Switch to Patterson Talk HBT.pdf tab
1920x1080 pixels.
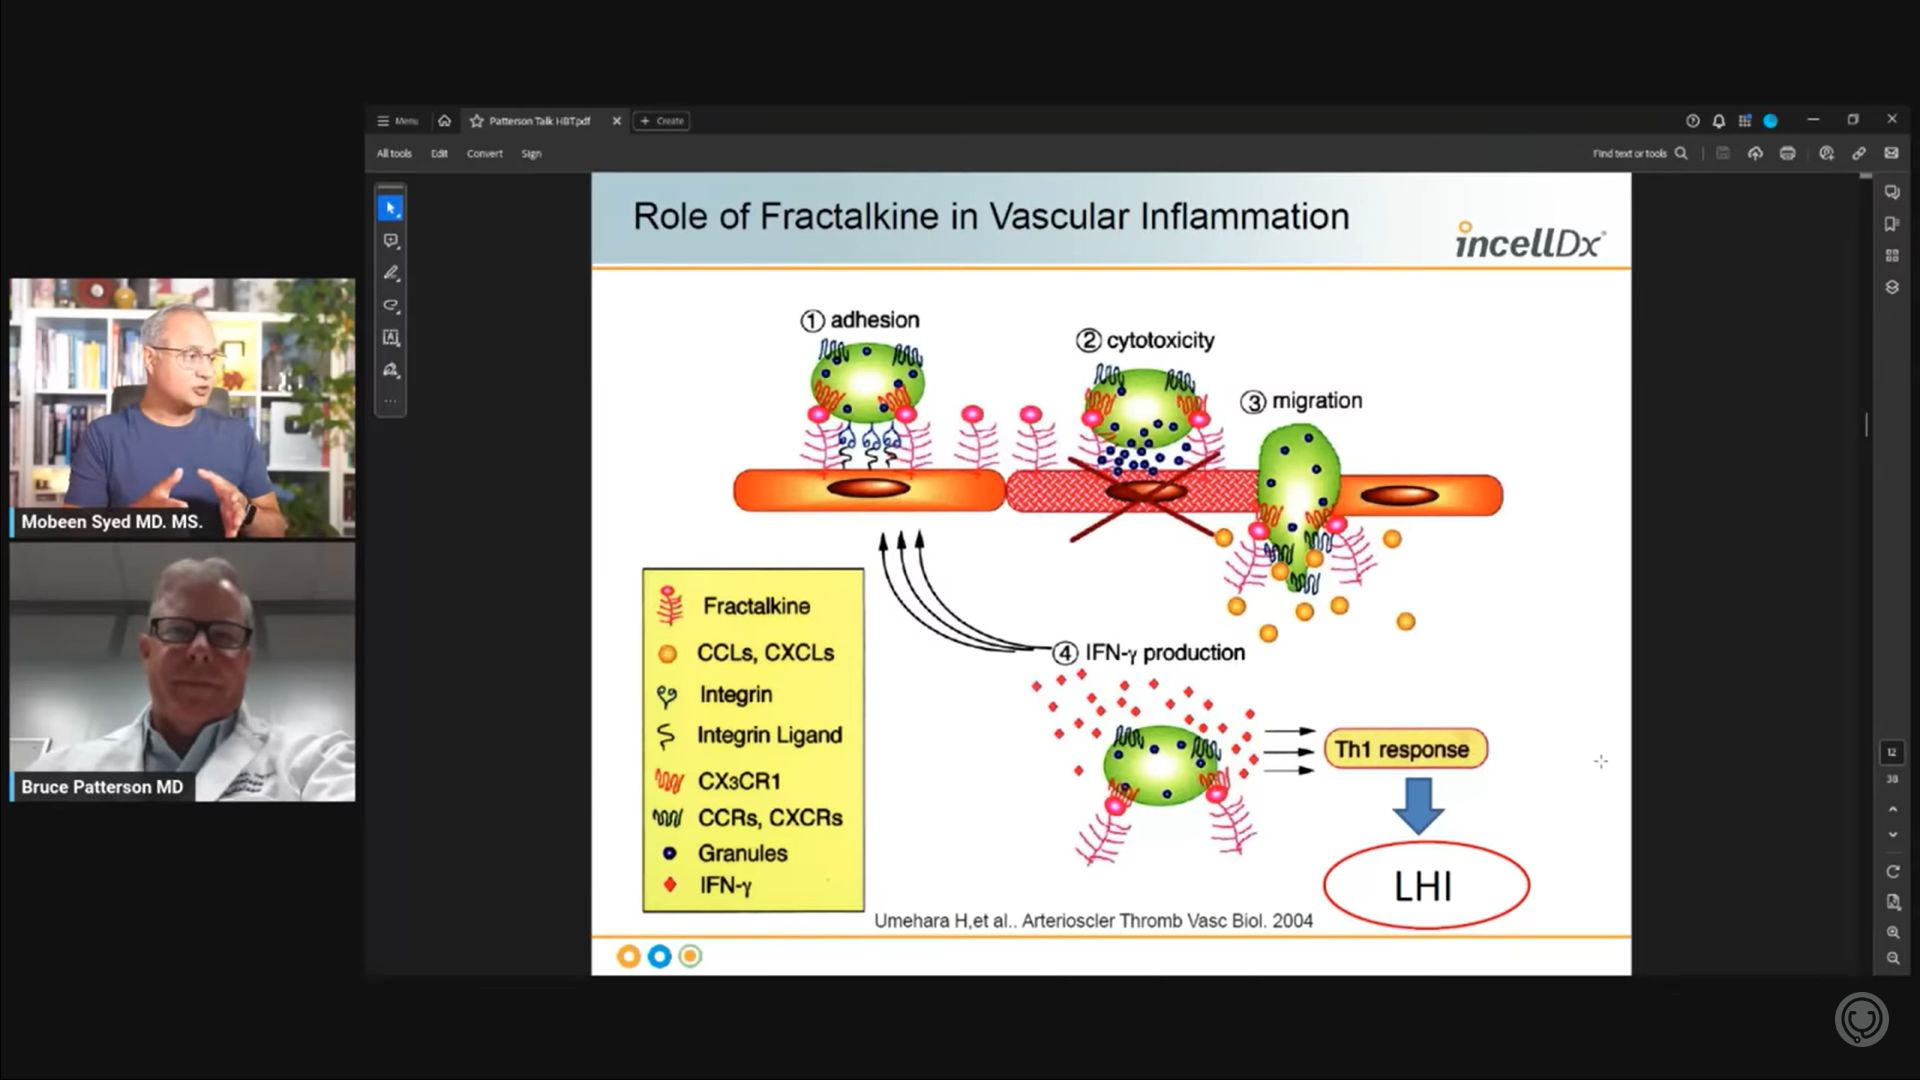click(539, 121)
